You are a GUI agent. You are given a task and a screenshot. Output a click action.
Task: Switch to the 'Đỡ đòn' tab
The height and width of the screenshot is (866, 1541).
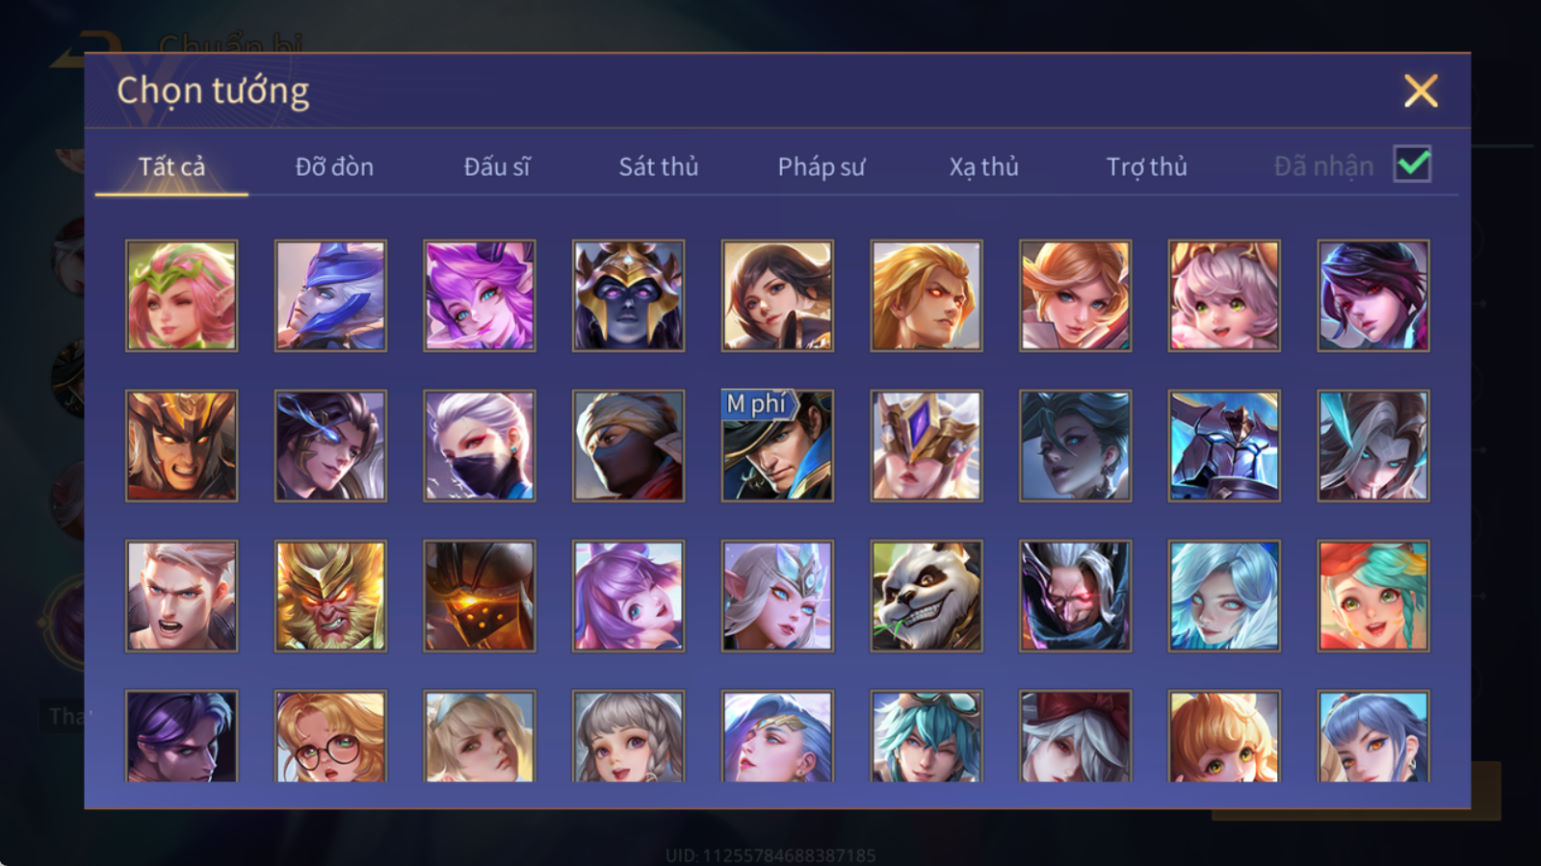pos(334,167)
